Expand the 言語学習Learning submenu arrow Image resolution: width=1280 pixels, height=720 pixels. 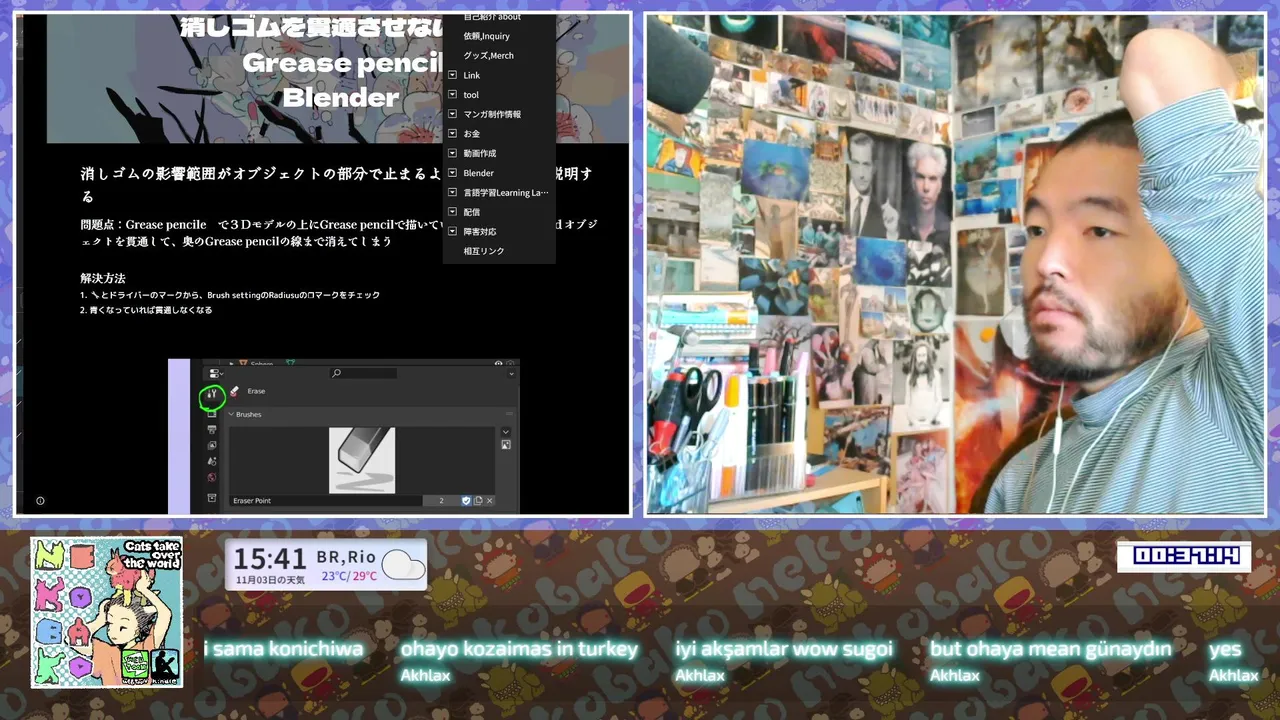pos(452,192)
